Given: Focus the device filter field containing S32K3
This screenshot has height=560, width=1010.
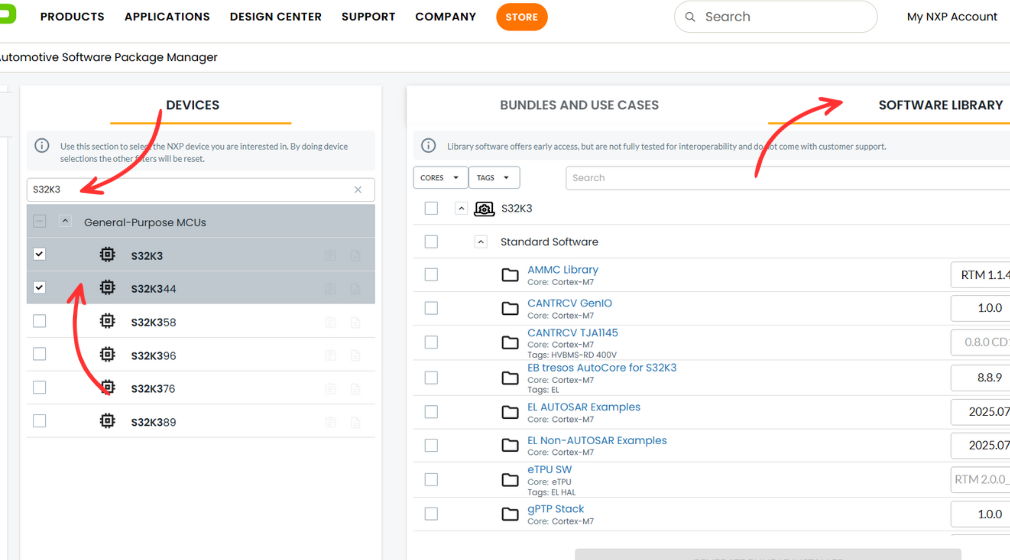Looking at the screenshot, I should coord(200,189).
